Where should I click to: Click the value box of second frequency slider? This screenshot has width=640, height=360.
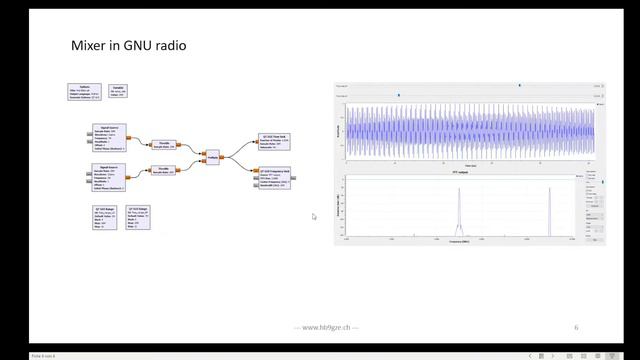pyautogui.click(x=599, y=96)
